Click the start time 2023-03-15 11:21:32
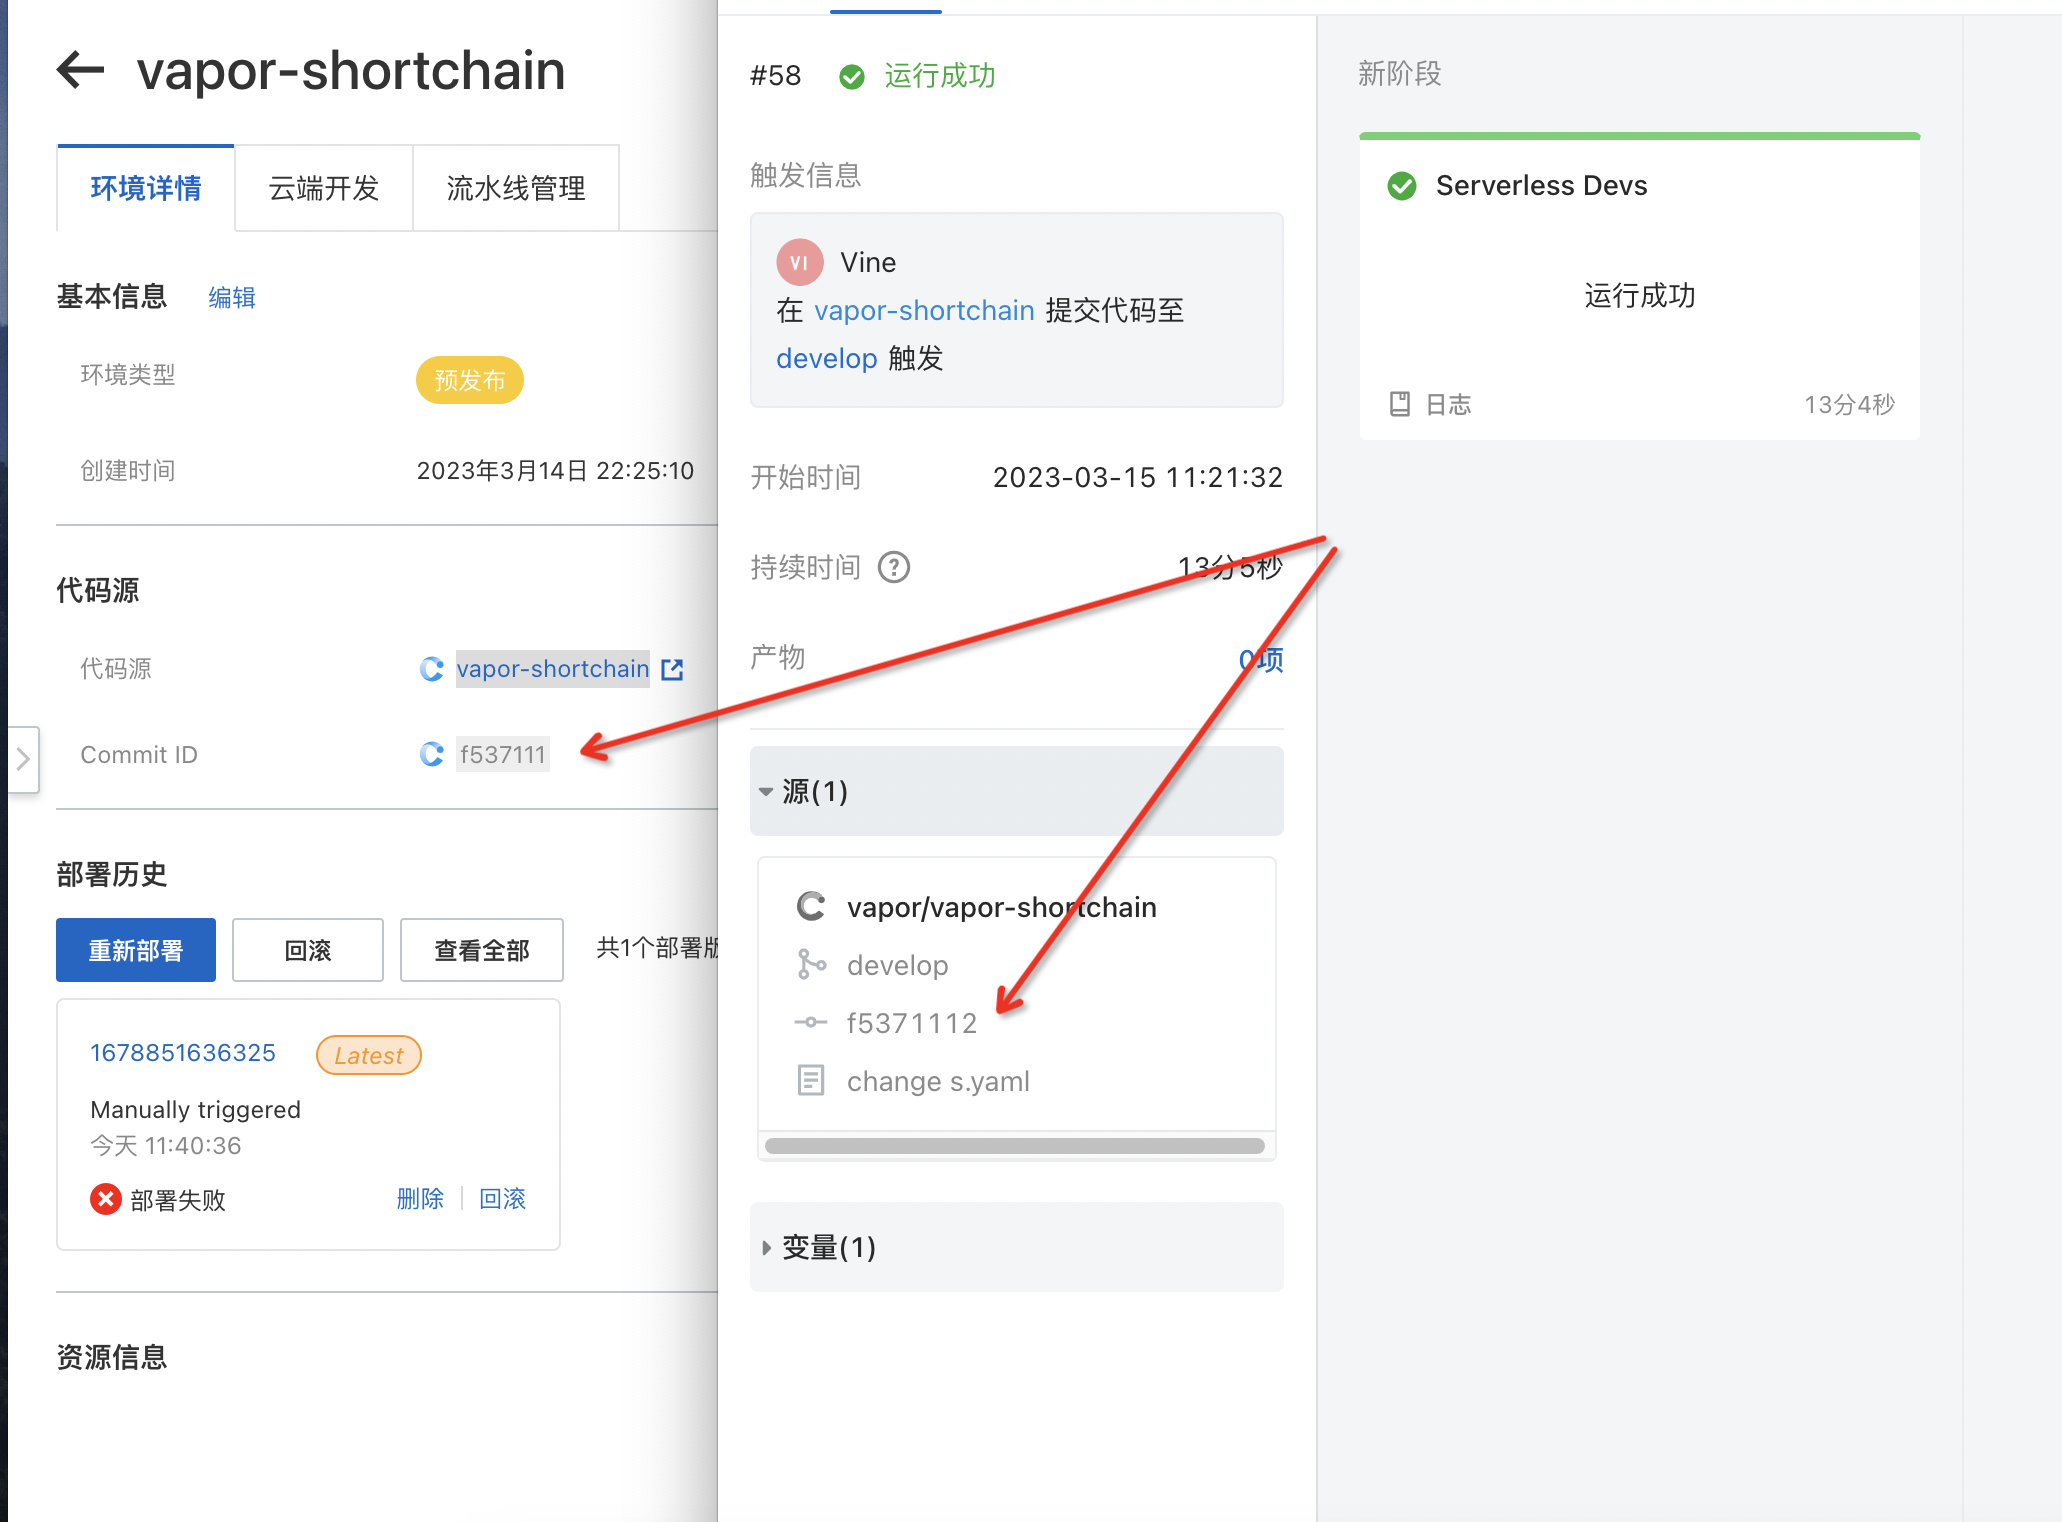This screenshot has width=2062, height=1522. pyautogui.click(x=1138, y=477)
